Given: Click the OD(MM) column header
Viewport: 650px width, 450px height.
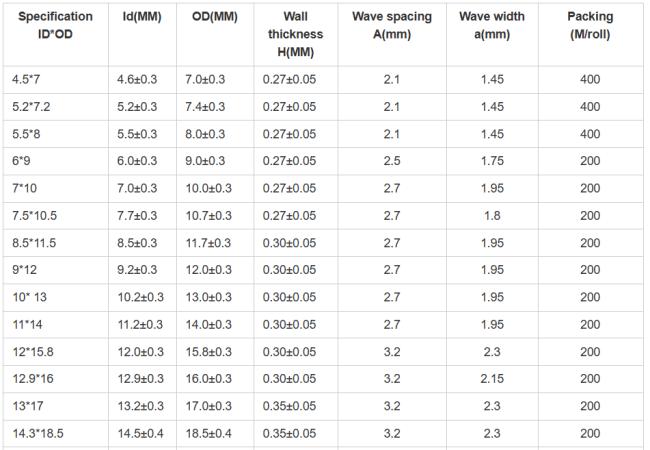Looking at the screenshot, I should [x=215, y=17].
